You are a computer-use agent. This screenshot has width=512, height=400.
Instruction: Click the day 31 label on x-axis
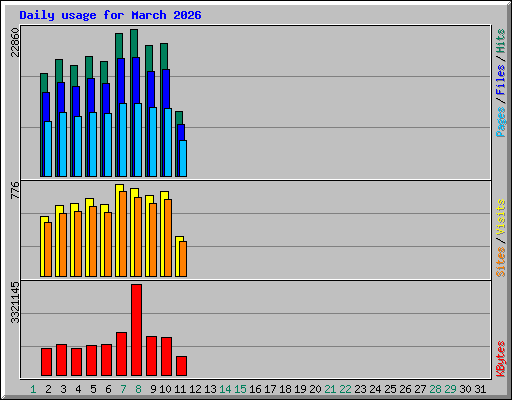480,389
